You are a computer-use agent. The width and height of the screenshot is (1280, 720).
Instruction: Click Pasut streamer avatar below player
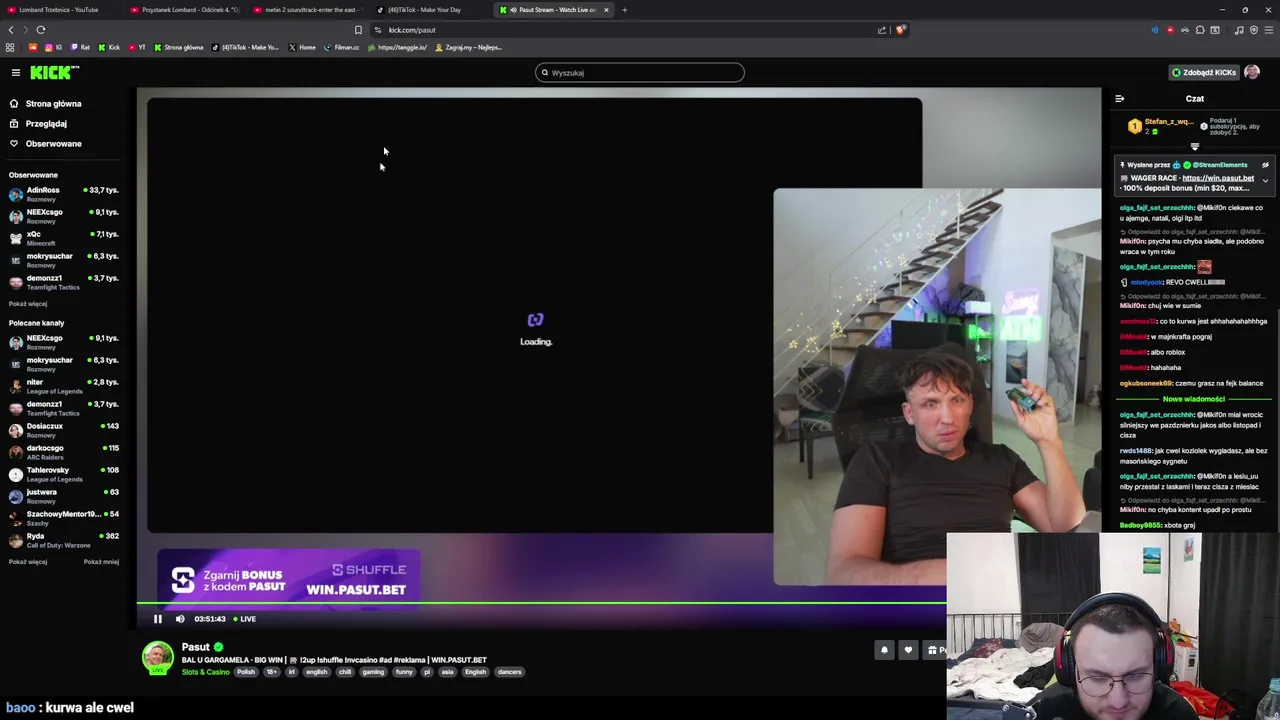pos(157,657)
